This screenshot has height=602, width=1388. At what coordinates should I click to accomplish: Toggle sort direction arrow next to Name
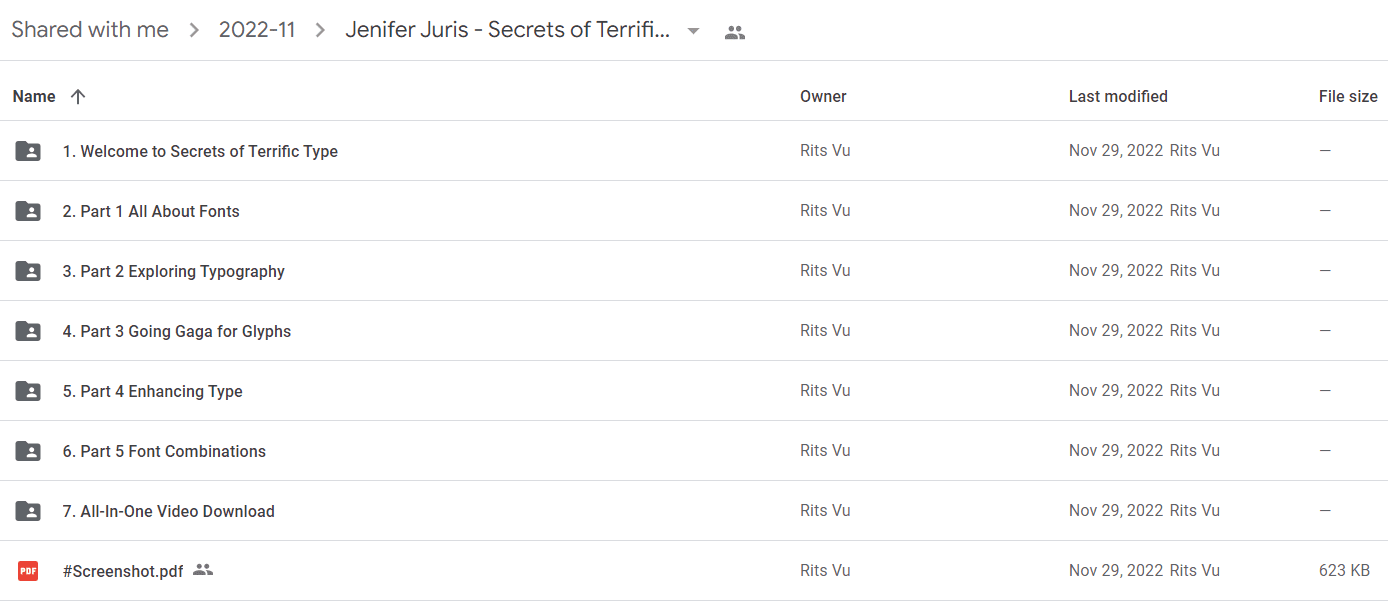coord(78,96)
